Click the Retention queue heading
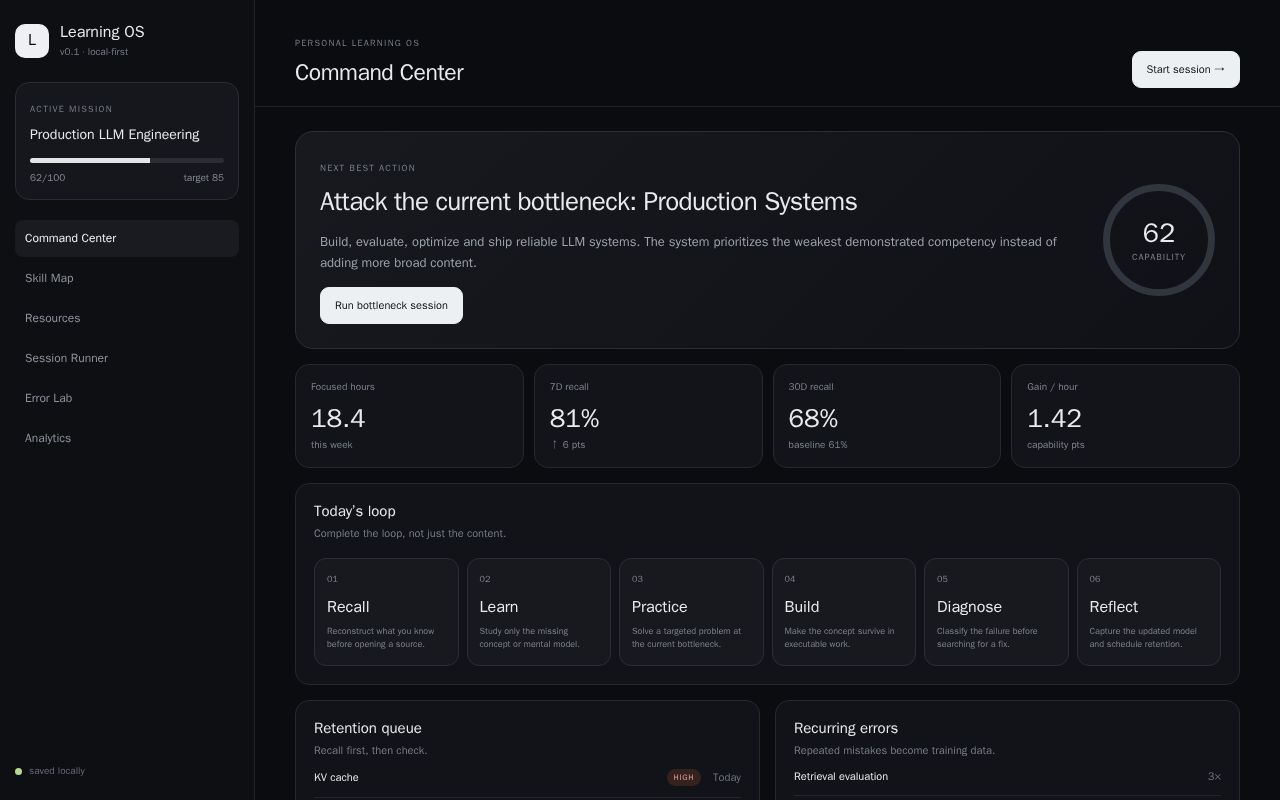 coord(368,728)
